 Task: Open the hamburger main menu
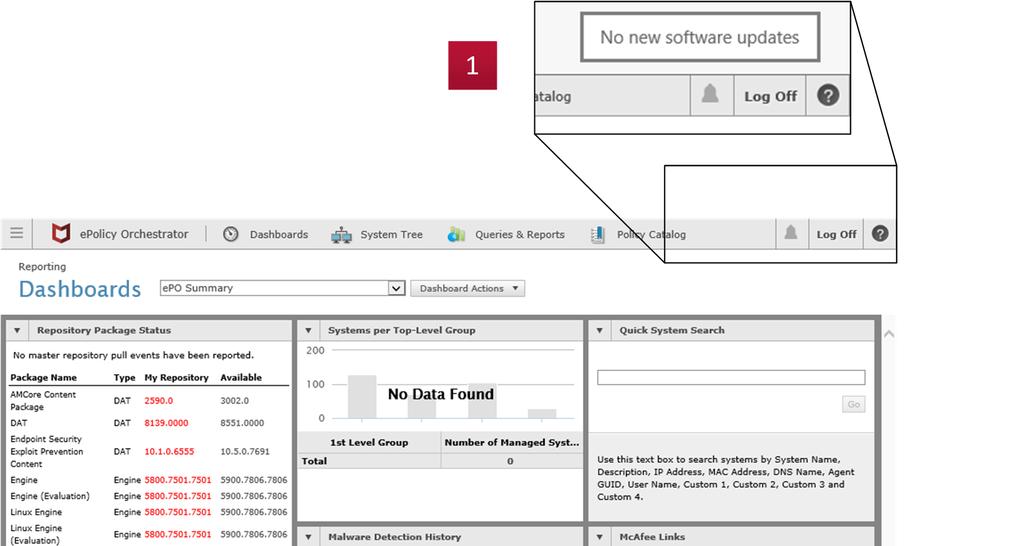click(x=16, y=233)
